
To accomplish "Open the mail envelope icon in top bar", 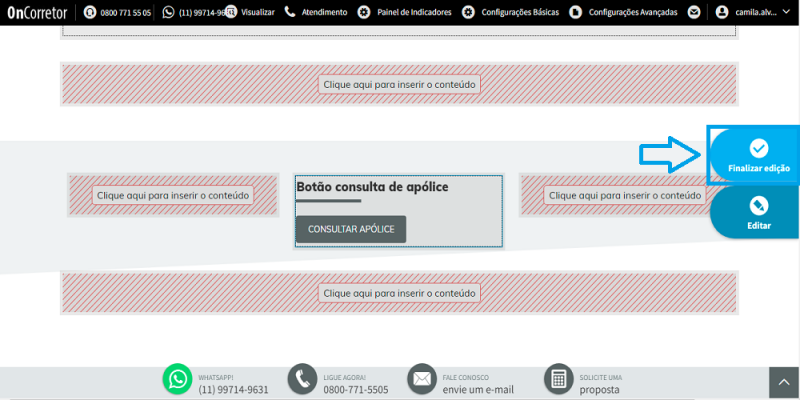I will click(x=694, y=12).
